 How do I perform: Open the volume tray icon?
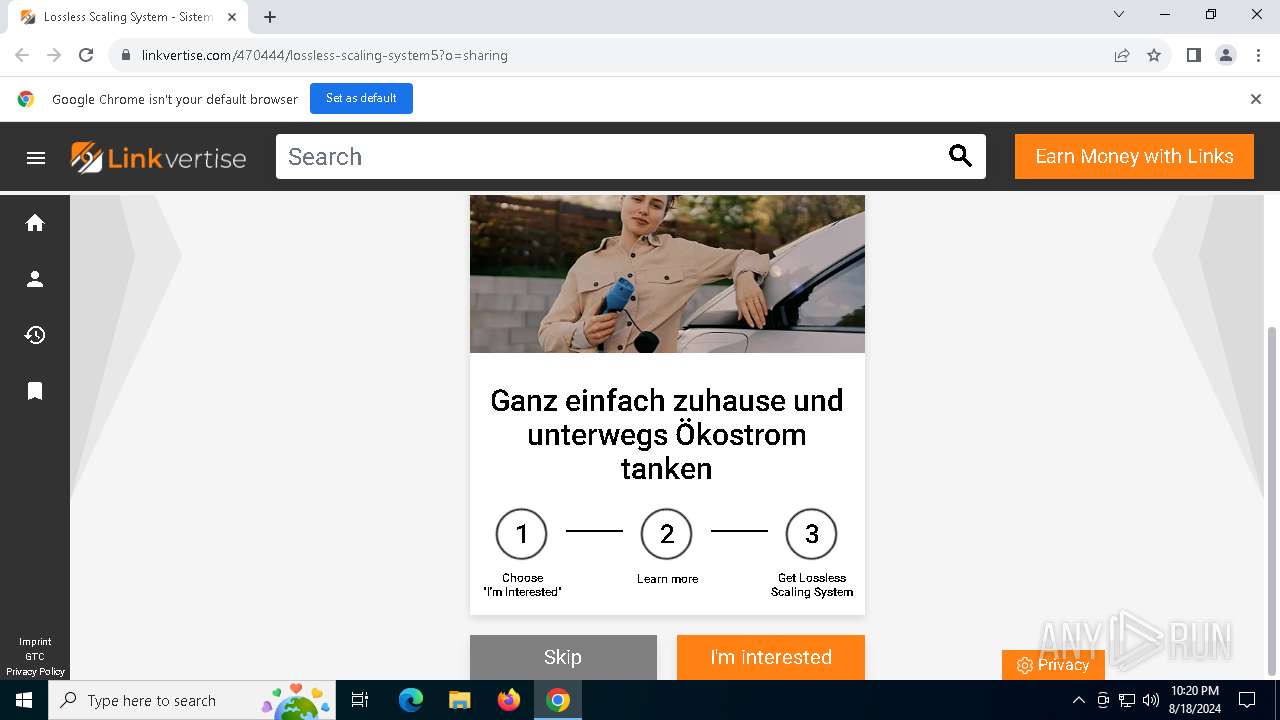coord(1151,700)
